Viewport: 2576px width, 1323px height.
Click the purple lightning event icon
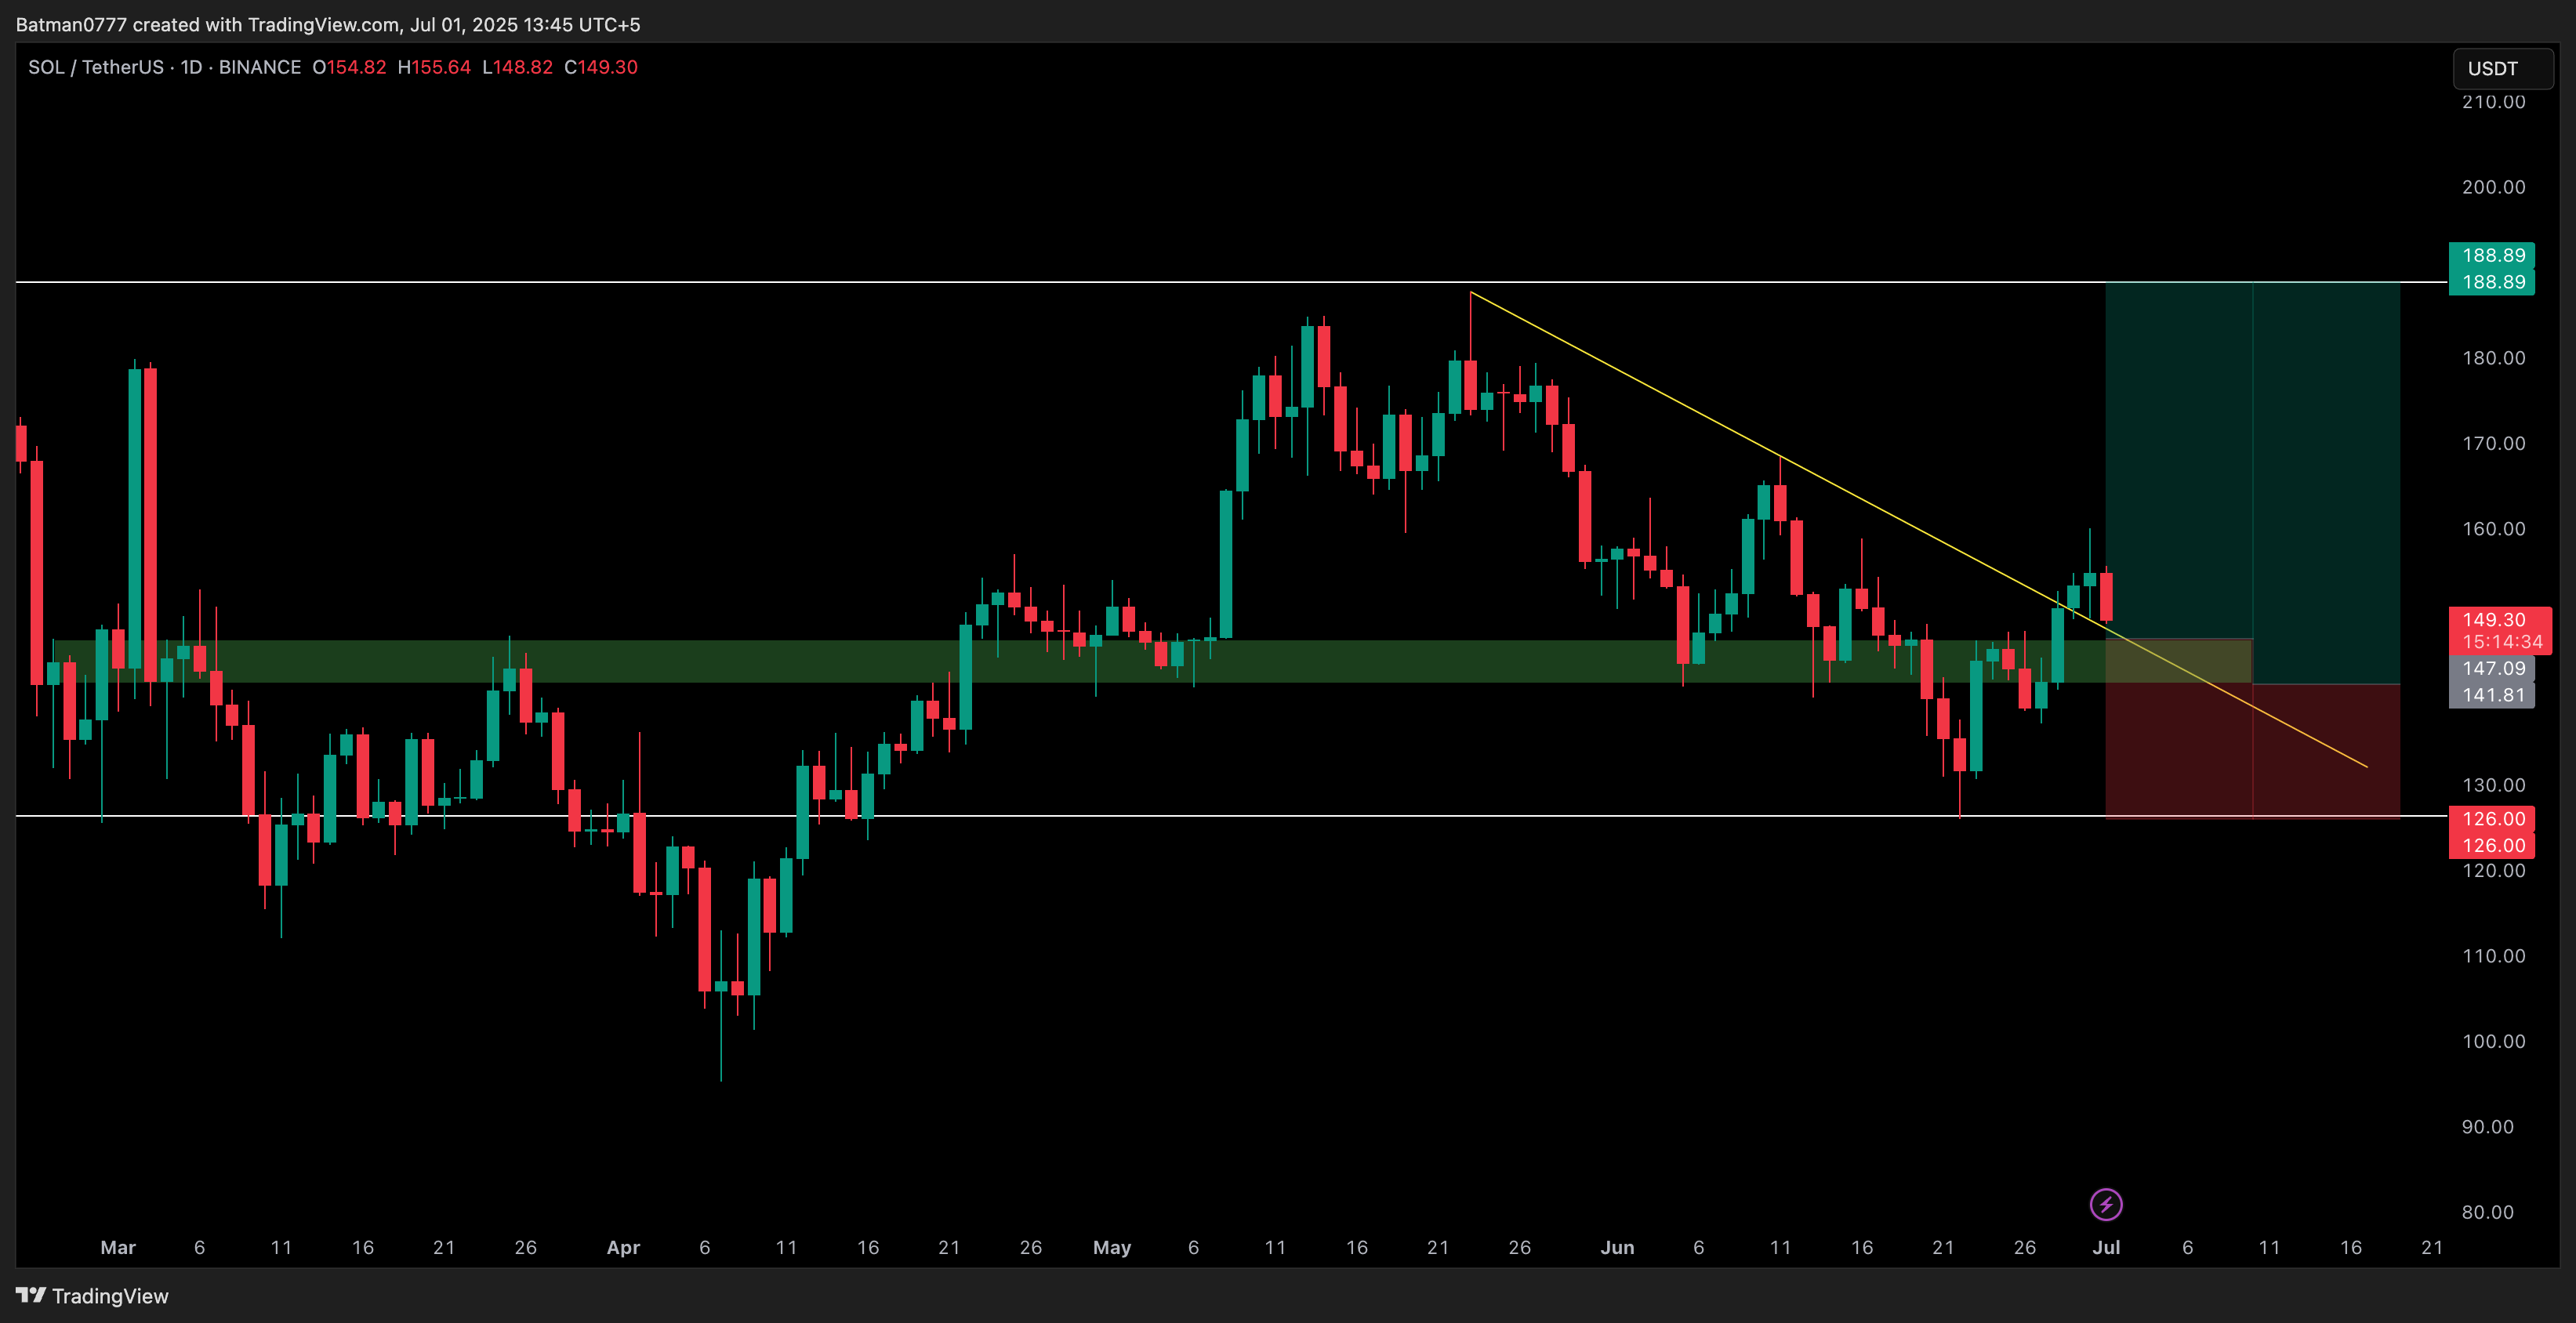click(x=2105, y=1204)
